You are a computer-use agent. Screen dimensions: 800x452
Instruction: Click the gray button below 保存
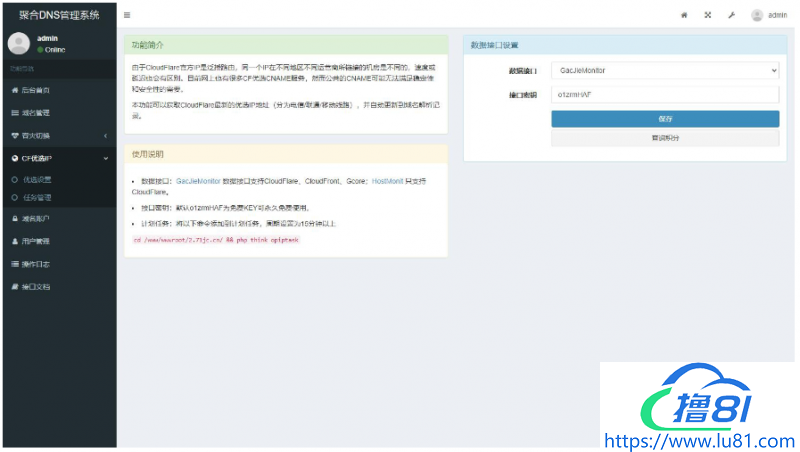coord(664,138)
